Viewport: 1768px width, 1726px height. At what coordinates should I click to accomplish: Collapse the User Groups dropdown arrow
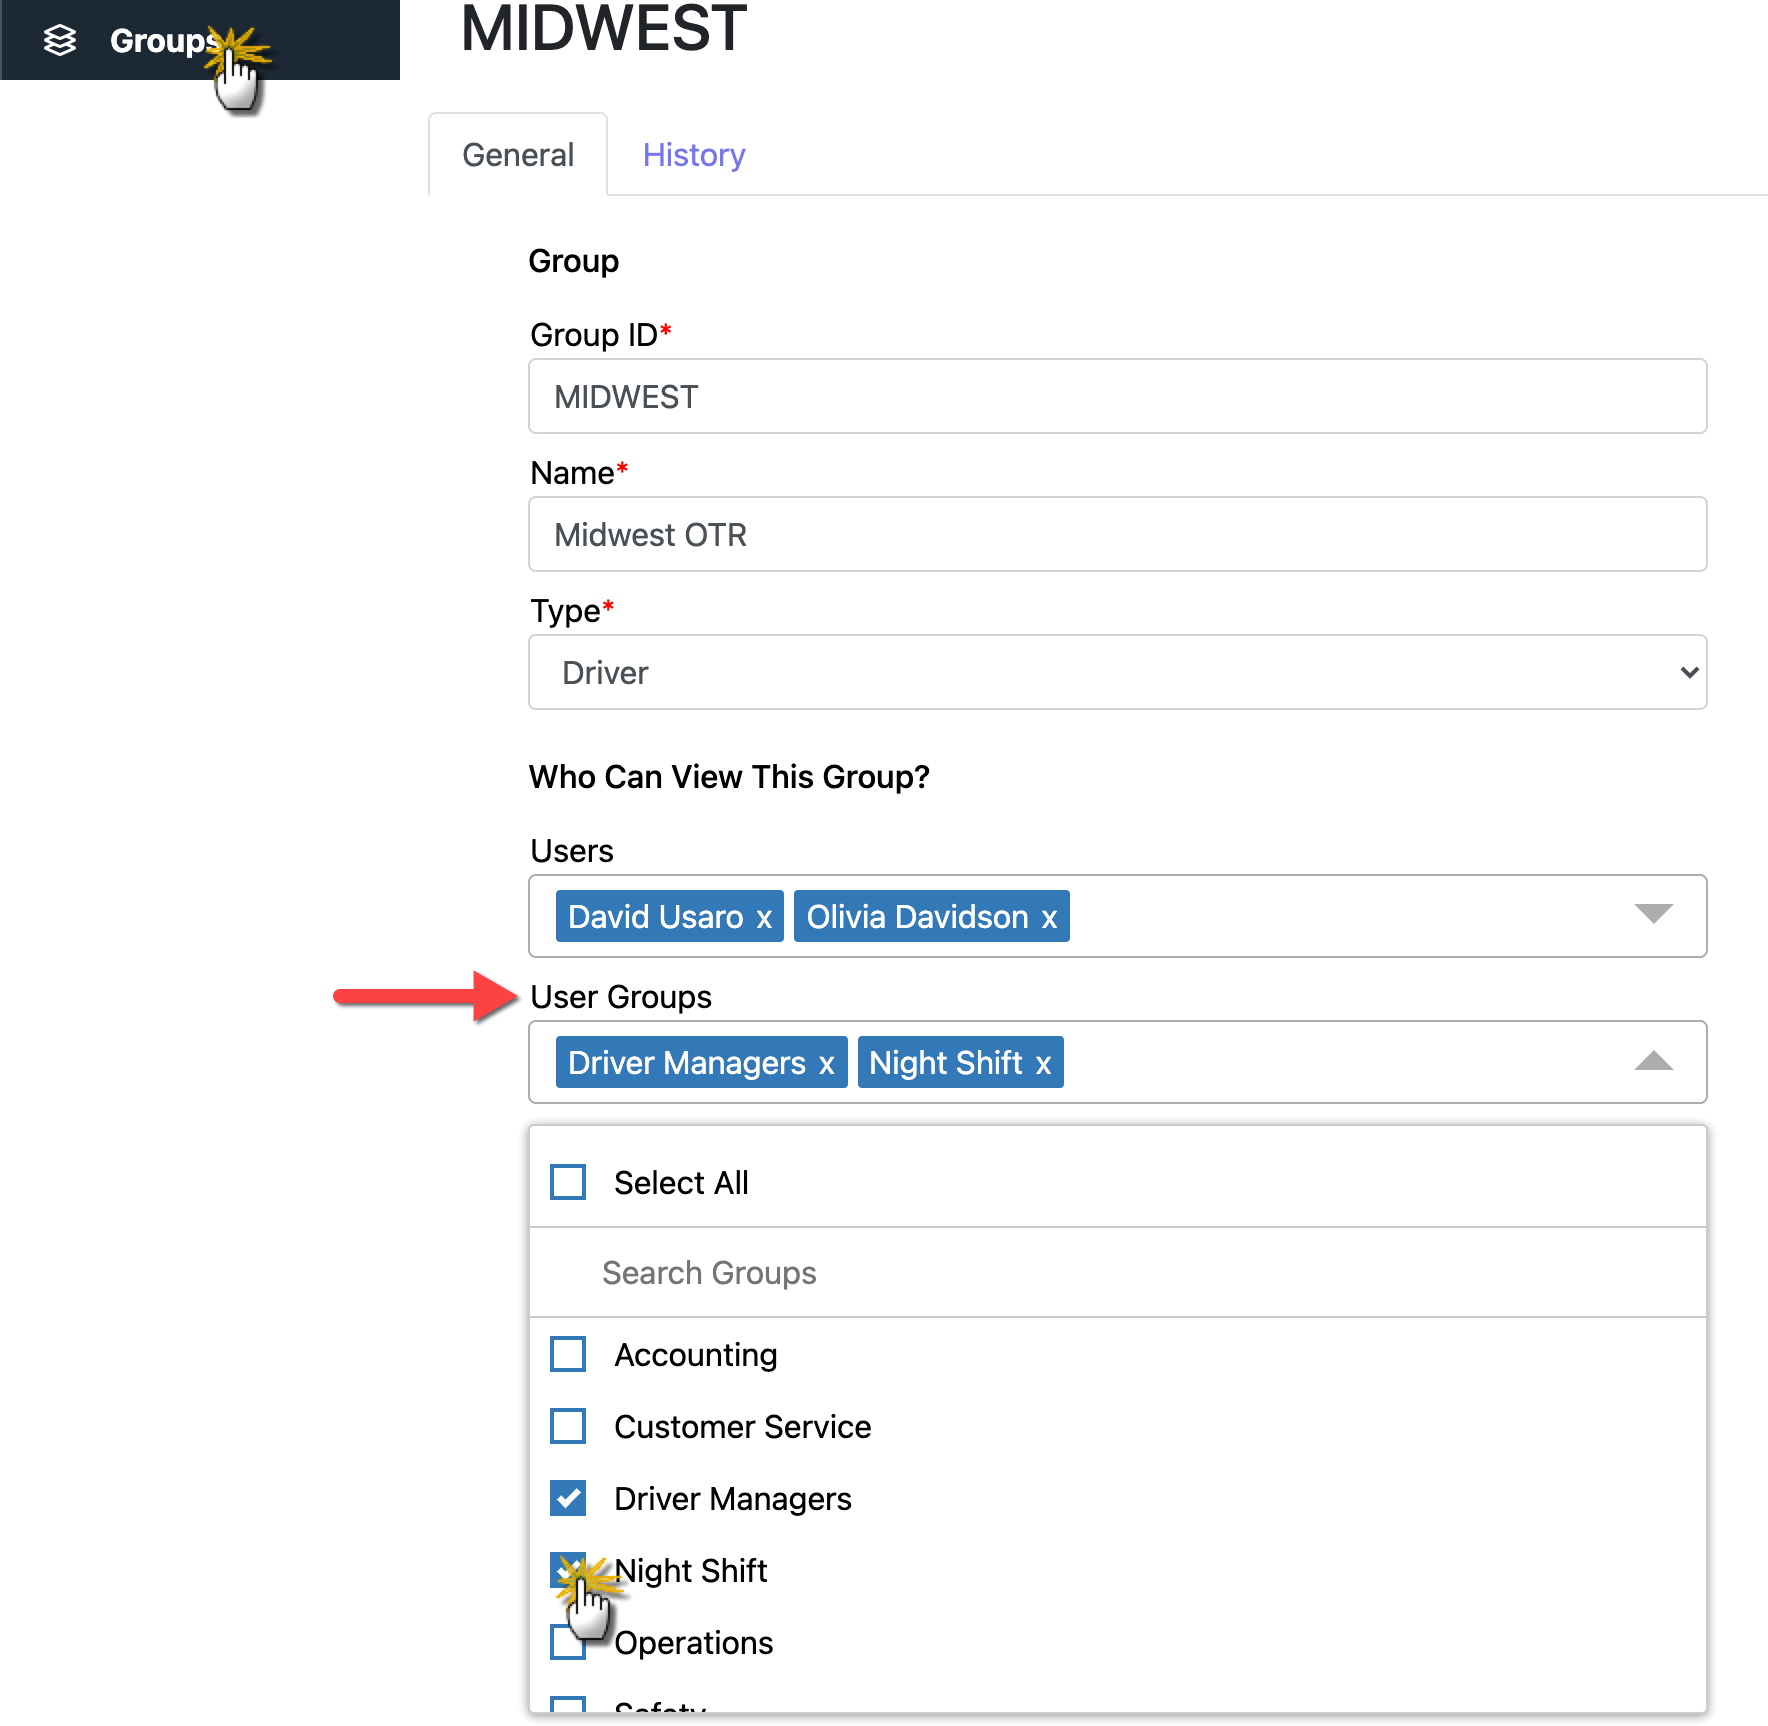(1653, 1061)
